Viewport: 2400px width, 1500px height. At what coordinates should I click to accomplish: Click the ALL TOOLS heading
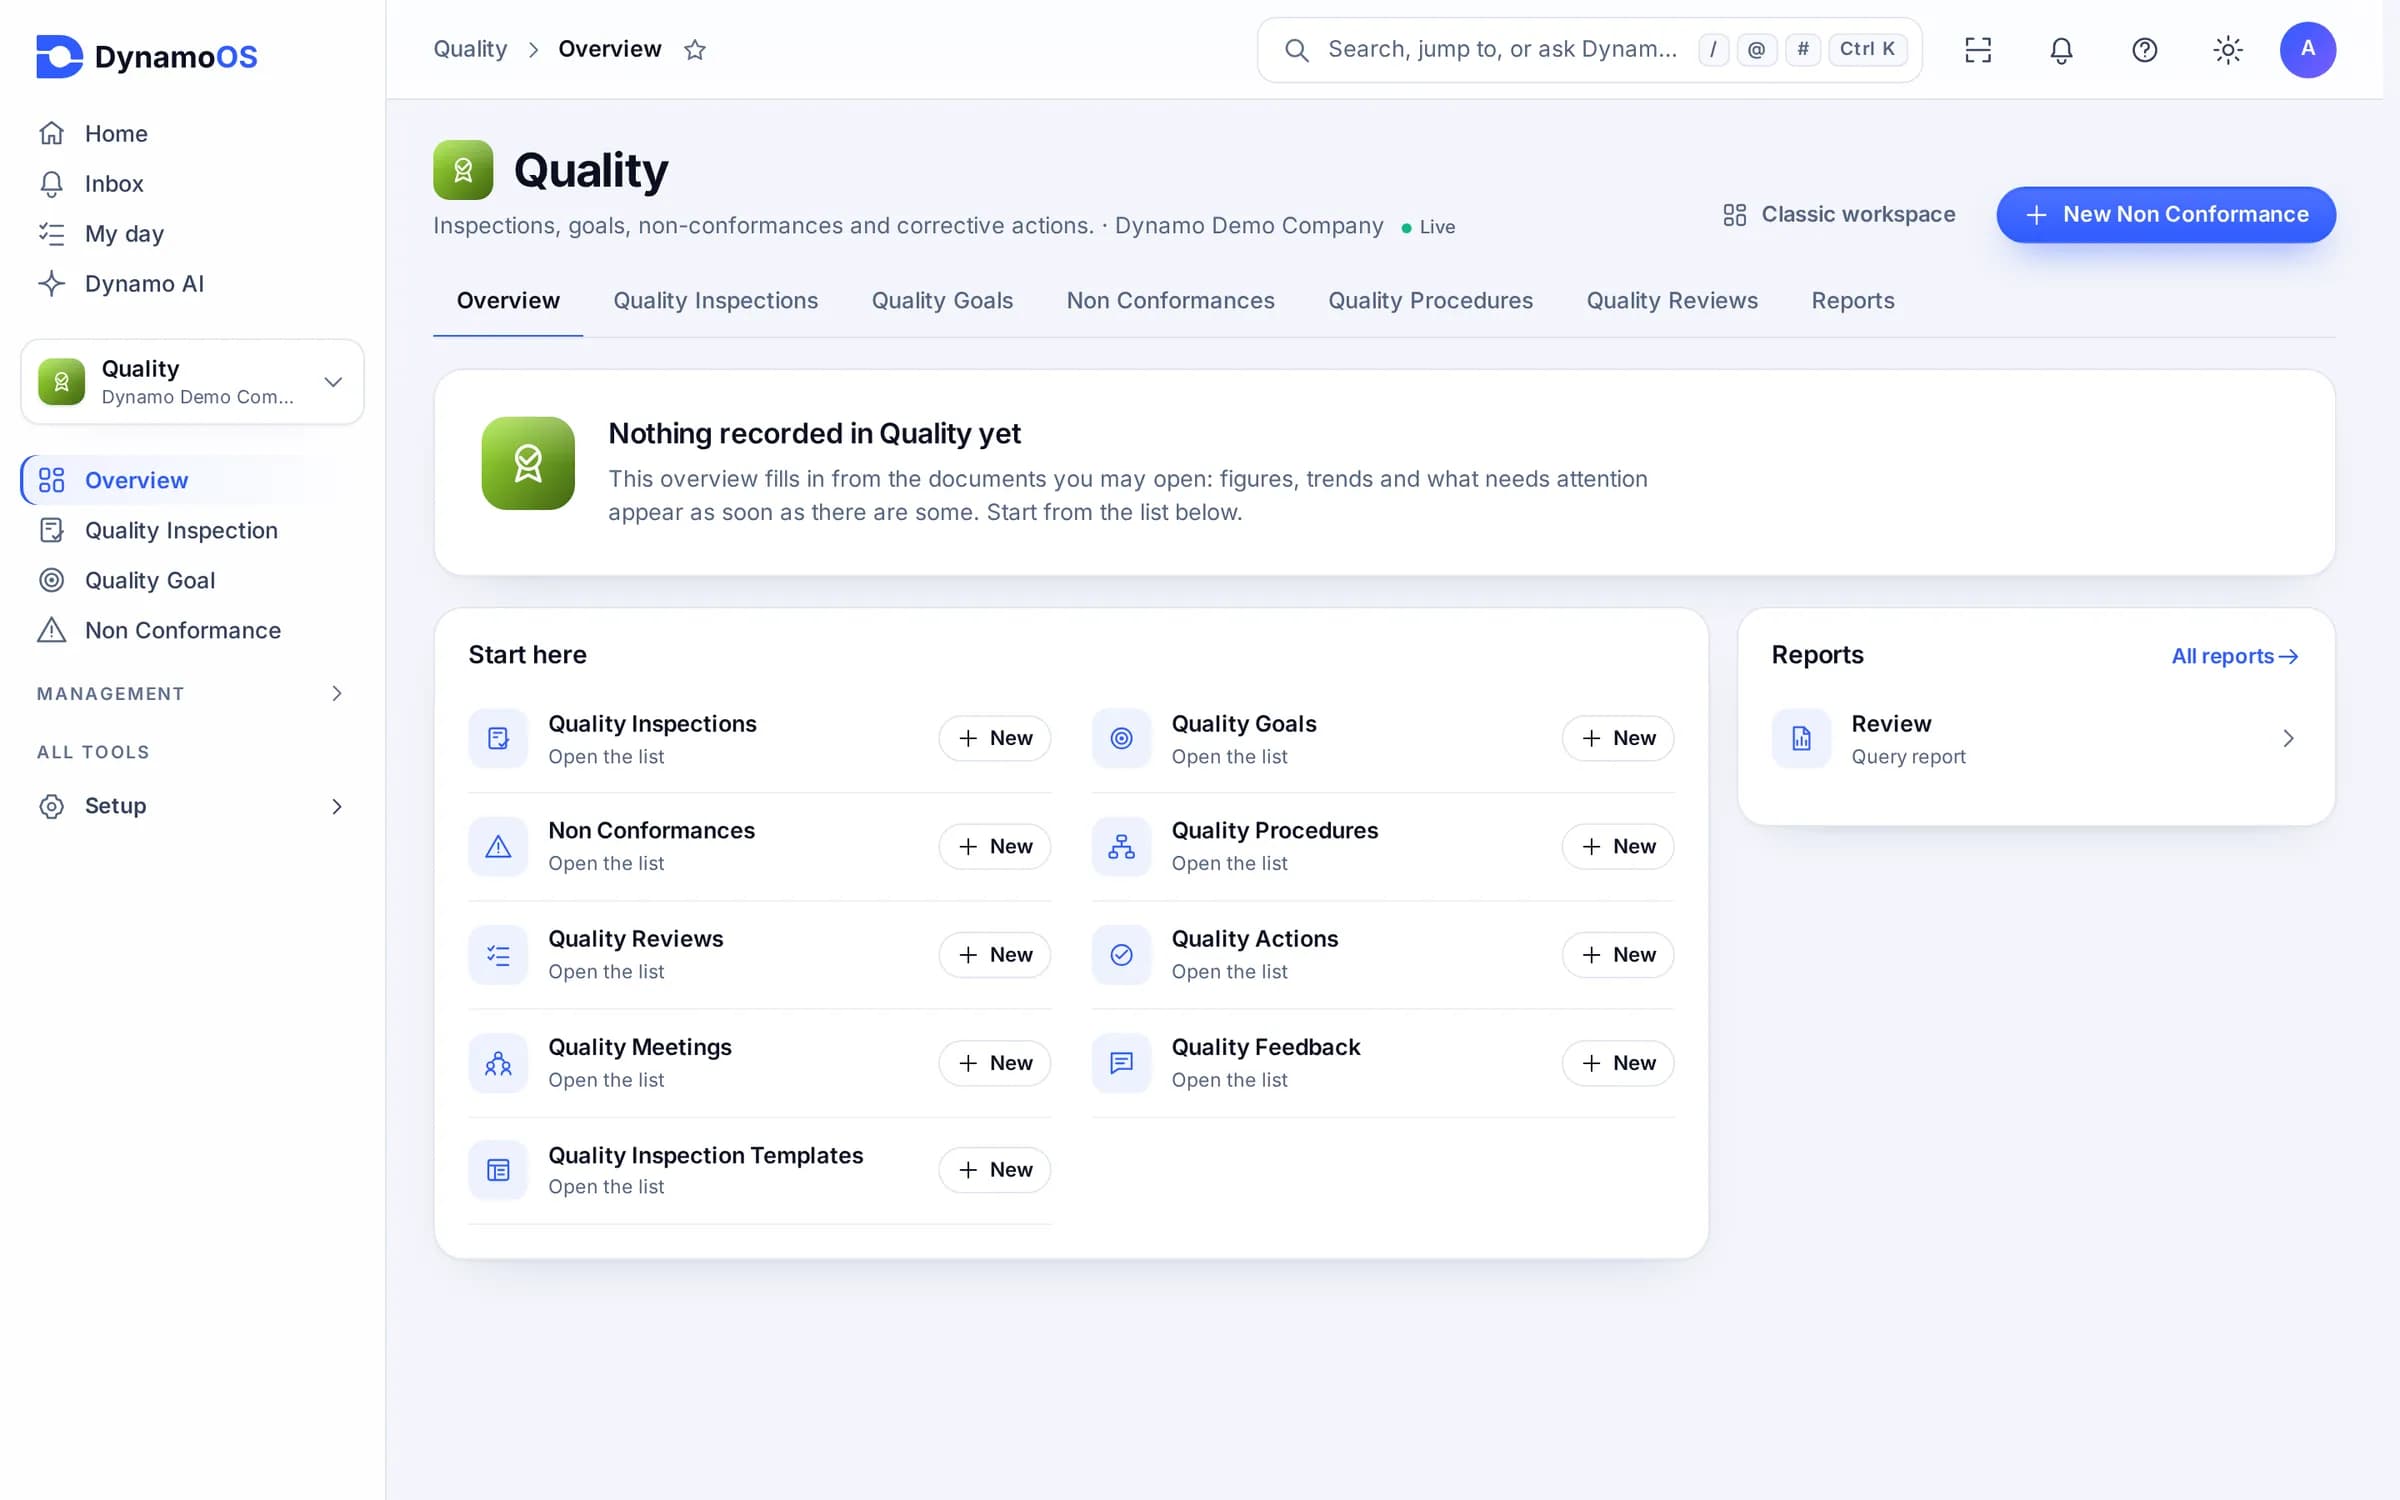click(x=93, y=752)
